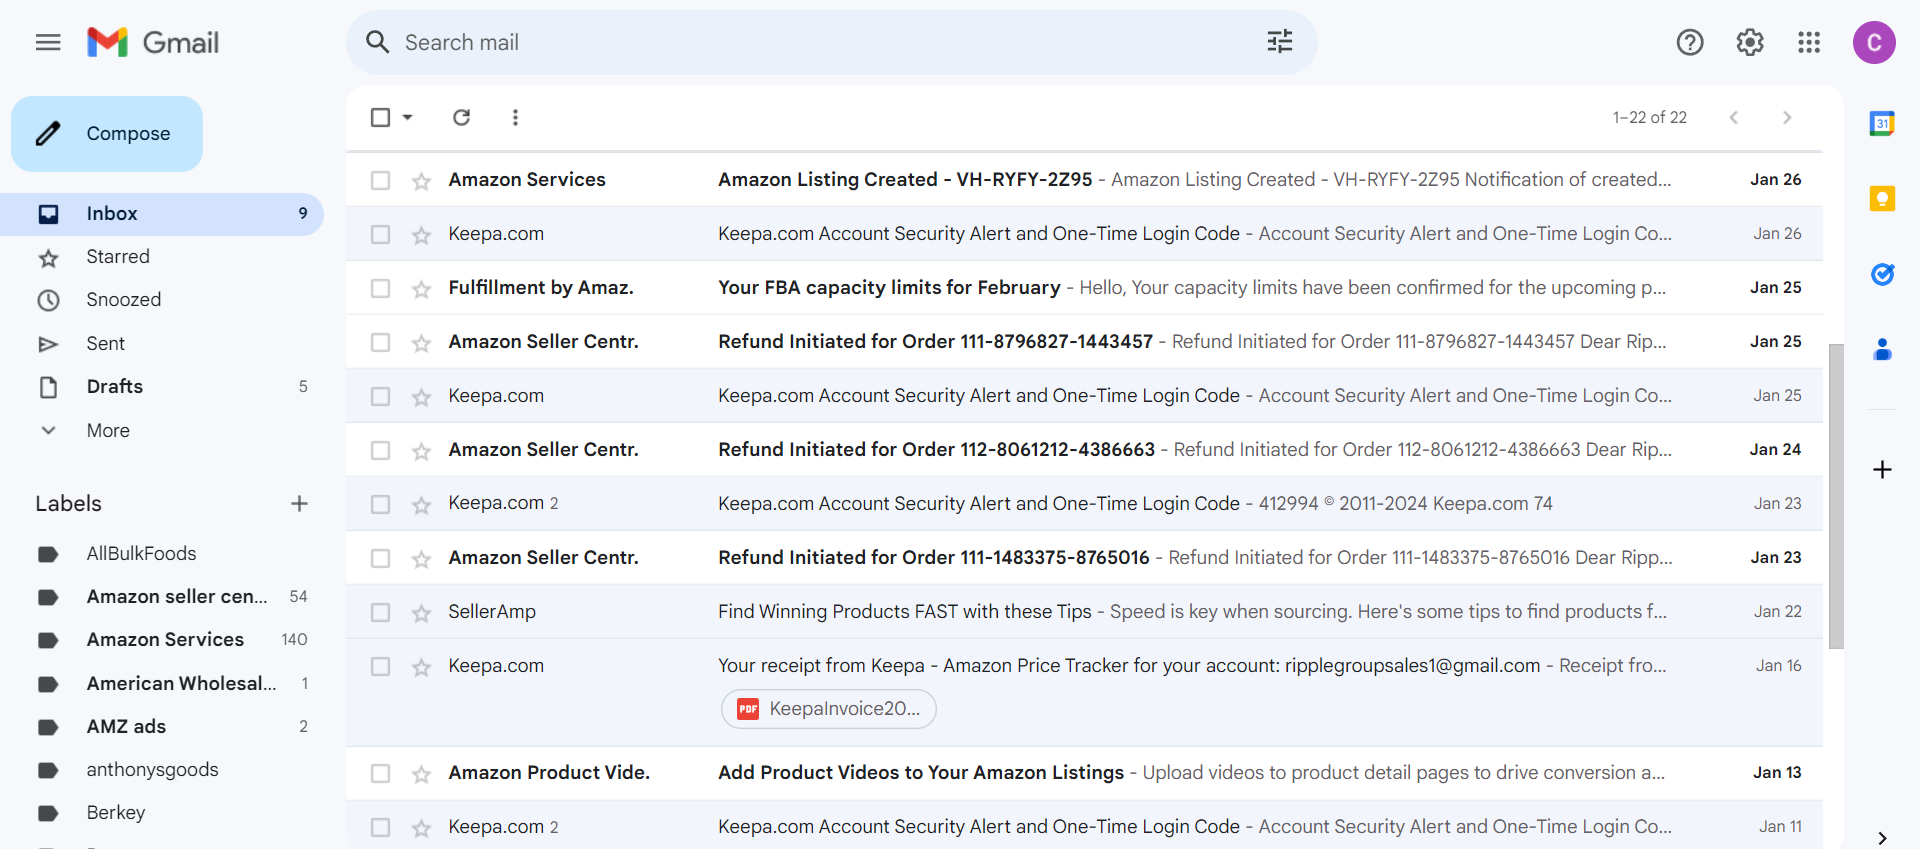Image resolution: width=1920 pixels, height=849 pixels.
Task: Show the hidden side panel chevron
Action: coord(1882,837)
